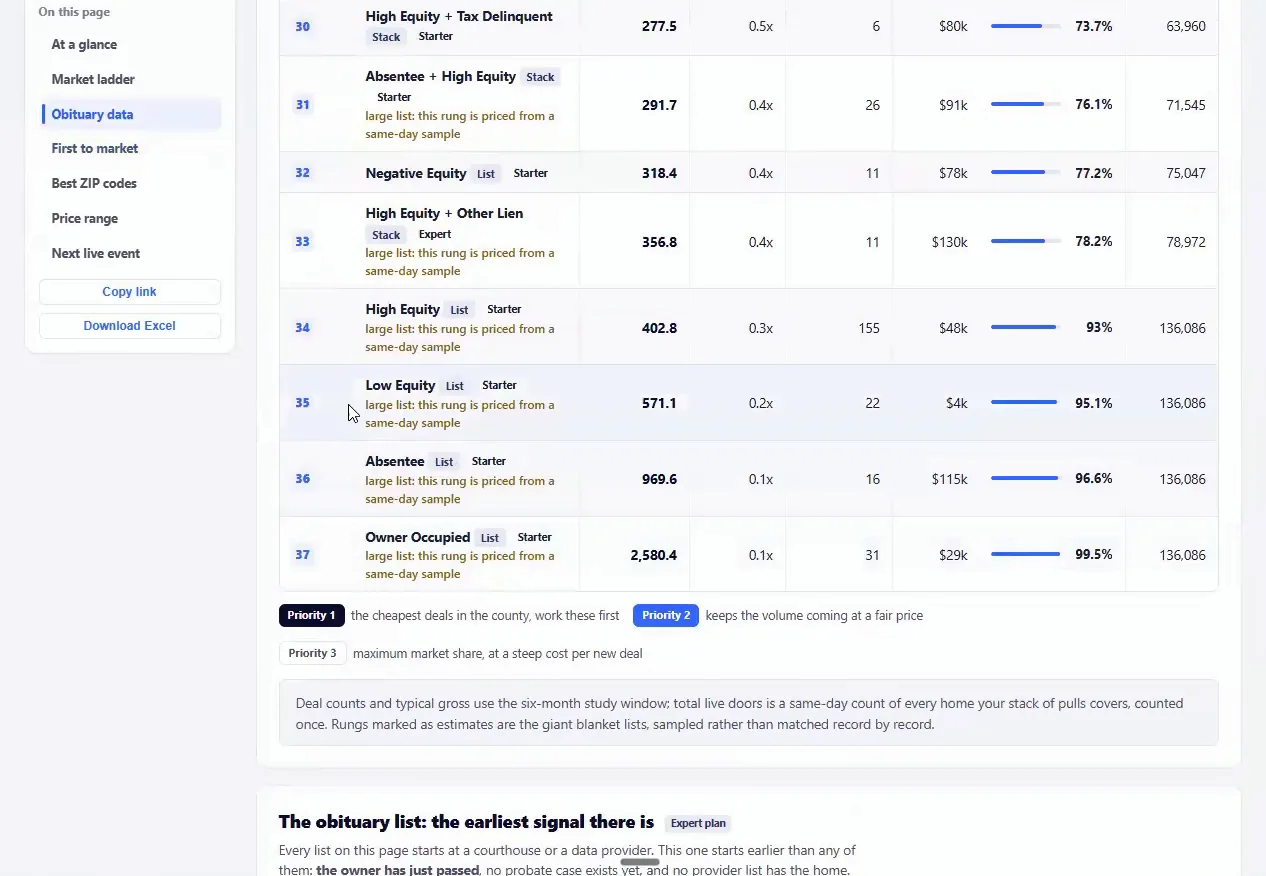
Task: Click the Priority 2 legend badge
Action: 666,616
